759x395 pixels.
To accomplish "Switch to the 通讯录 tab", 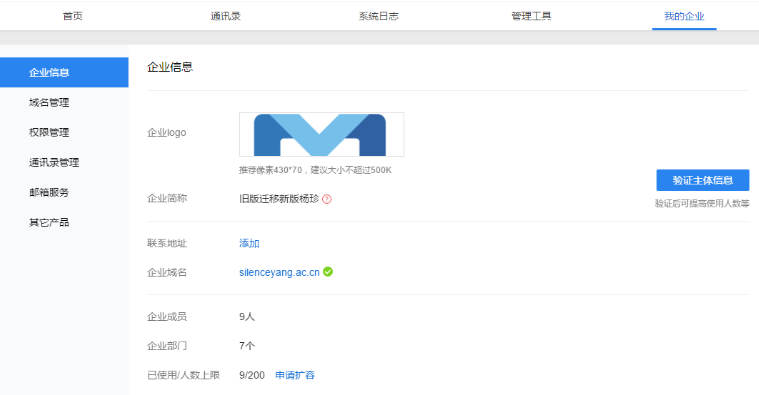I will pyautogui.click(x=226, y=16).
